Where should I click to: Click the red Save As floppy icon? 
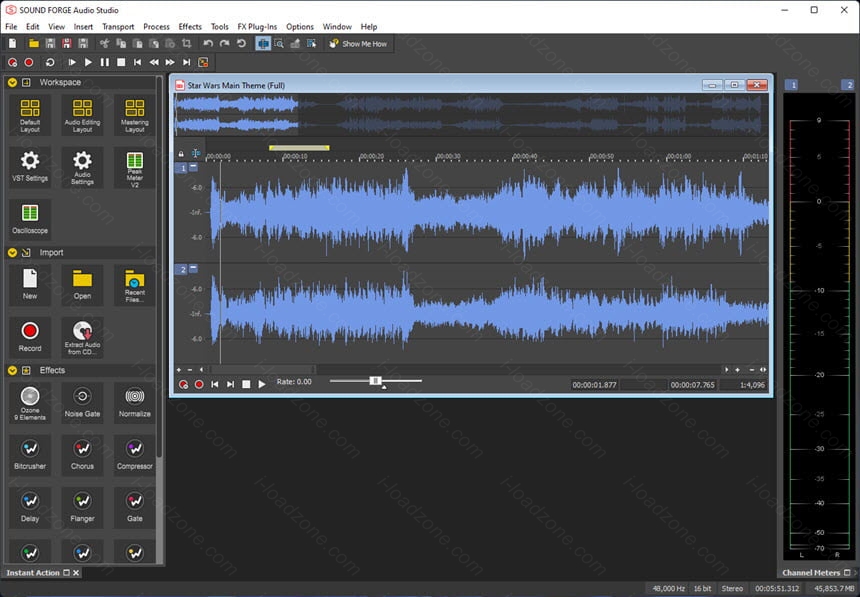pyautogui.click(x=66, y=43)
